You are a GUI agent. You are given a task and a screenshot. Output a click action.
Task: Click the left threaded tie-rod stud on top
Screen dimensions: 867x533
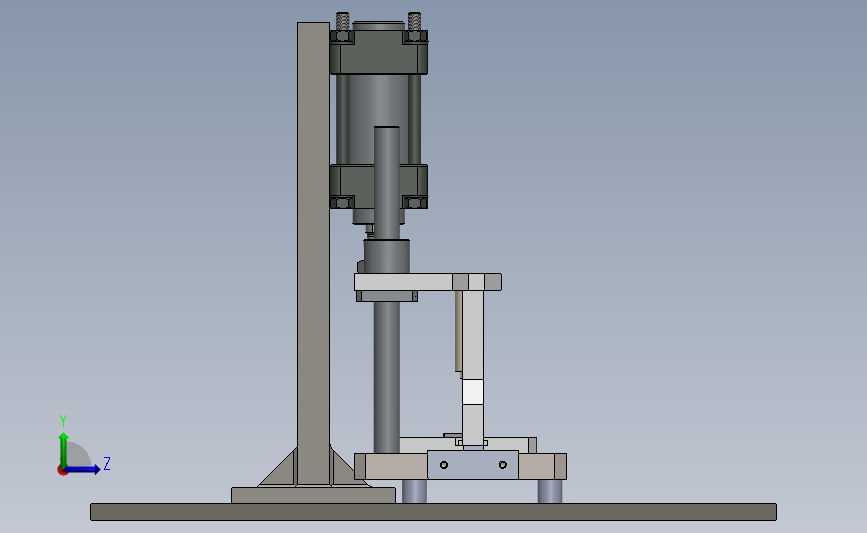tap(342, 21)
